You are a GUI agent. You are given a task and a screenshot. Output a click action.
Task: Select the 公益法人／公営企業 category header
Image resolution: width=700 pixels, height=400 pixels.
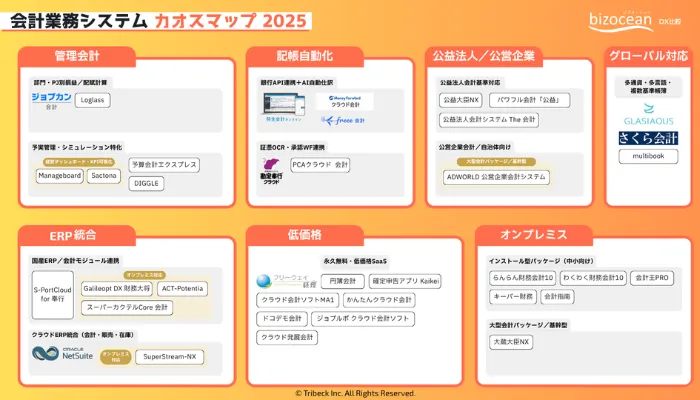(484, 56)
